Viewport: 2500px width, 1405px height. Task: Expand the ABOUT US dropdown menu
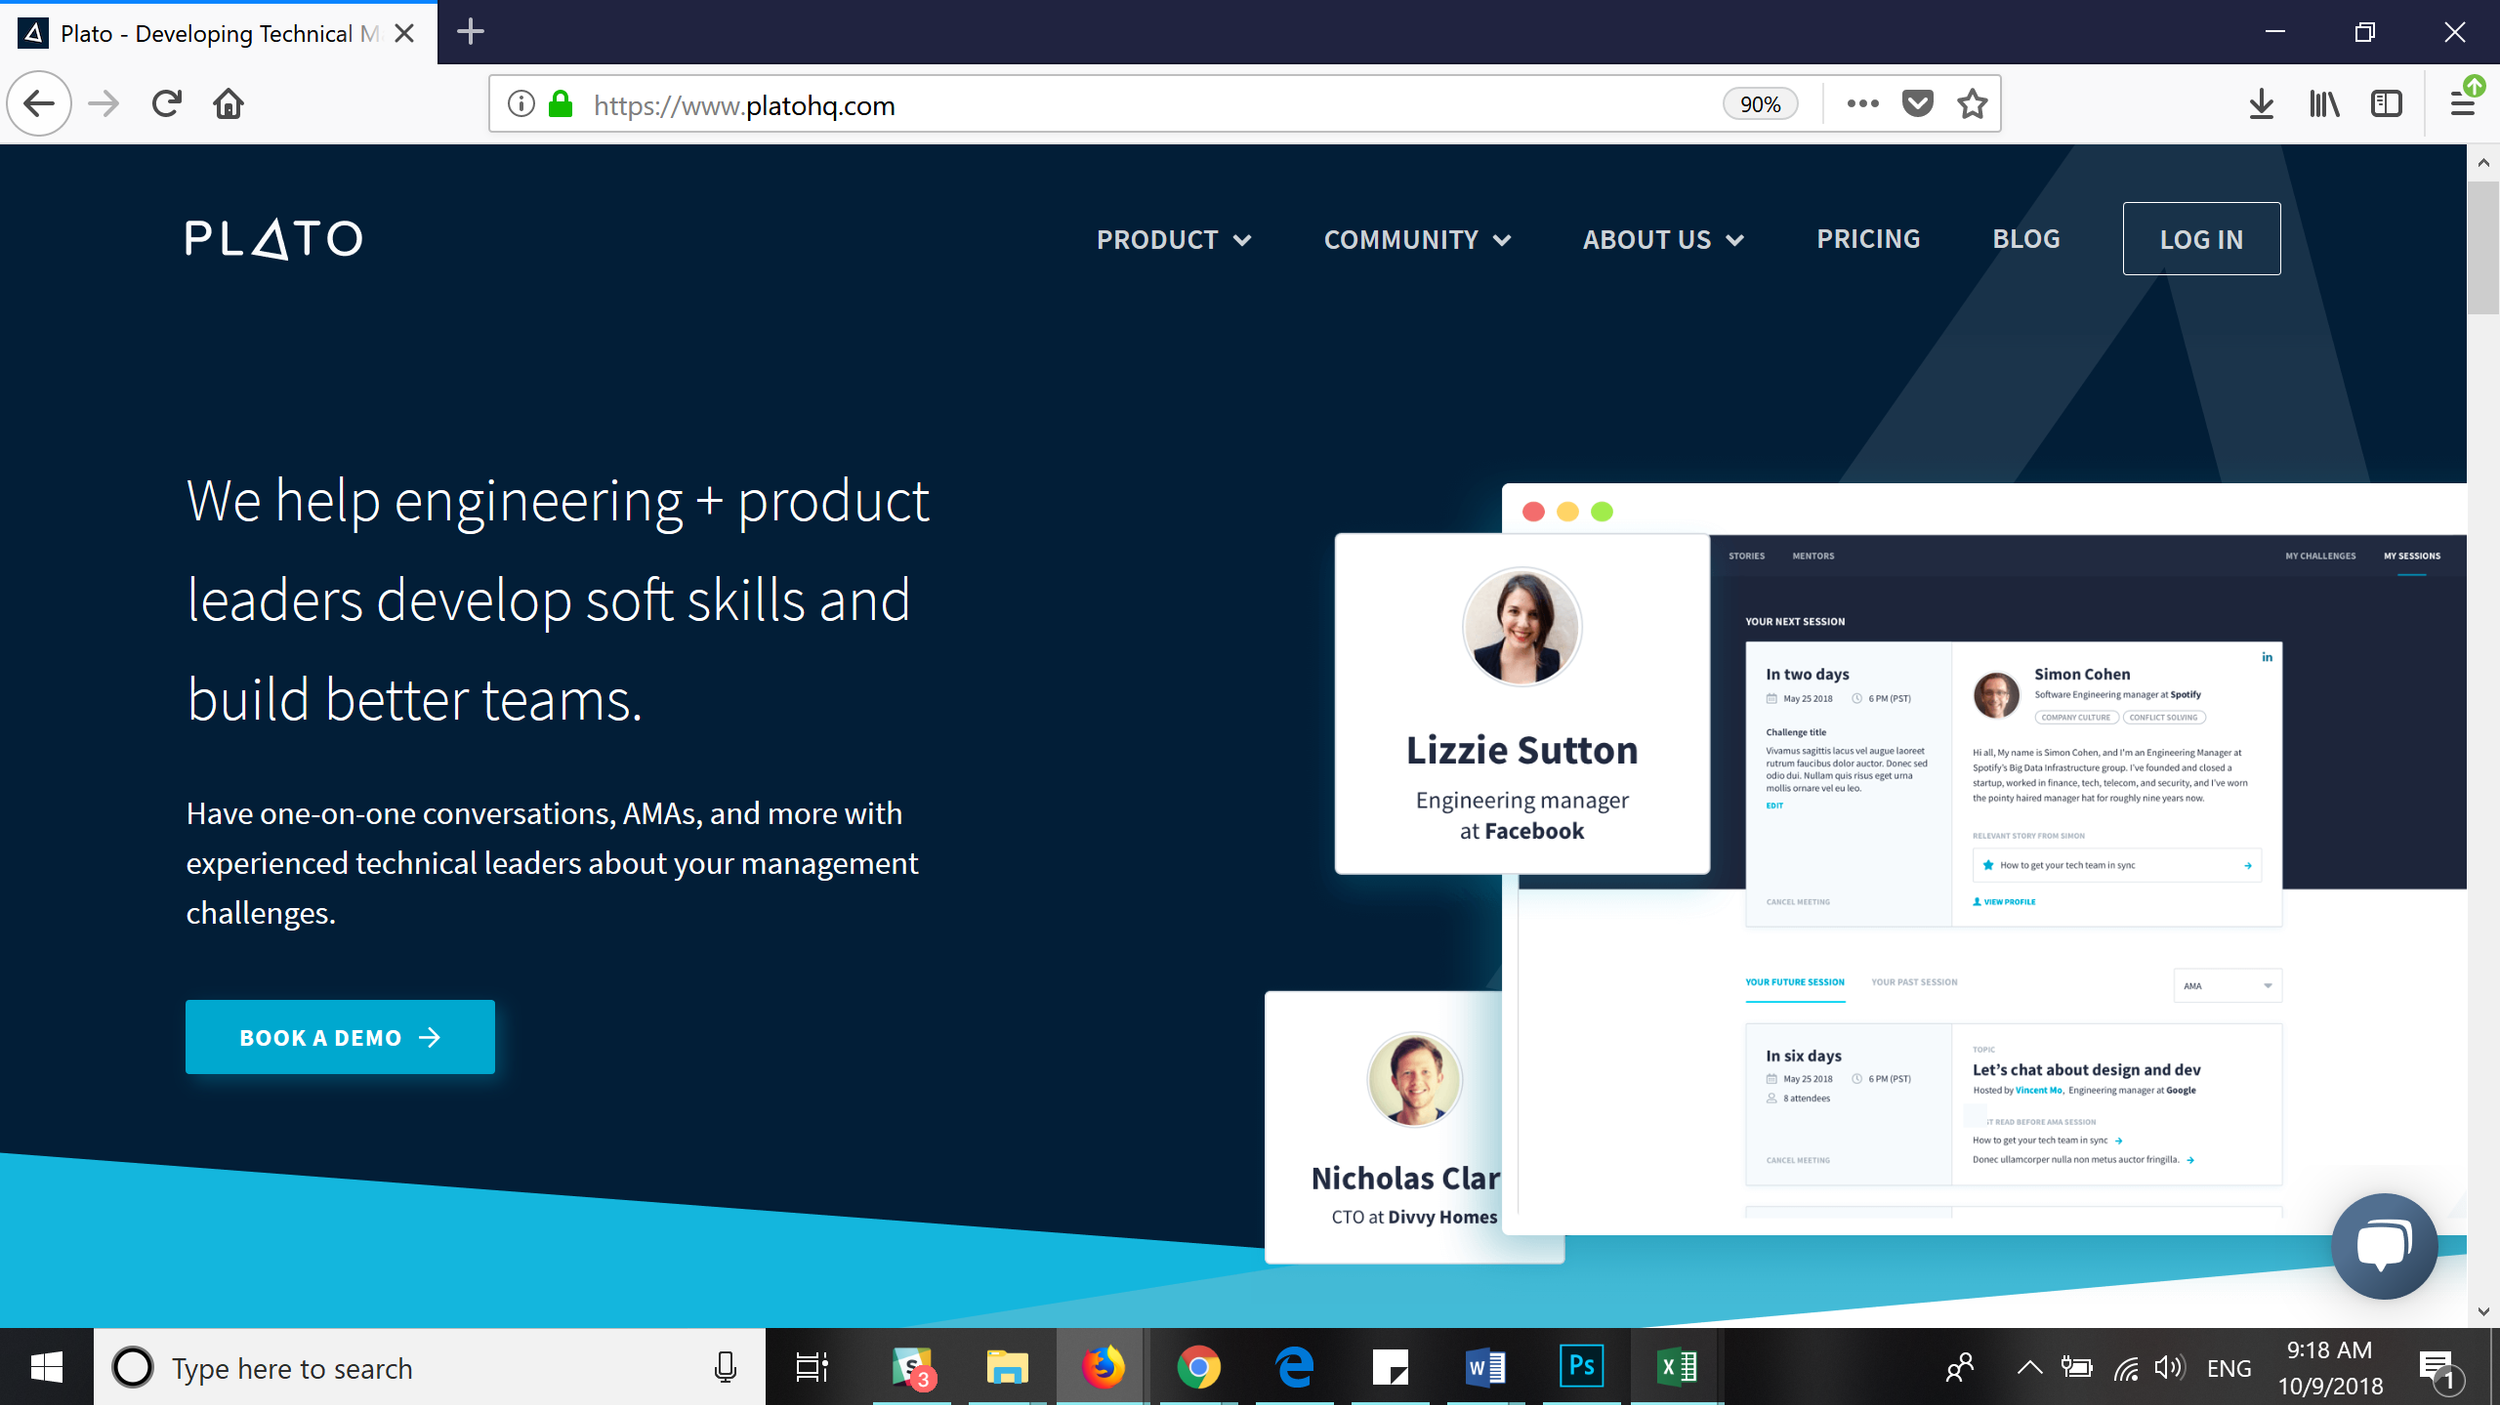tap(1662, 240)
